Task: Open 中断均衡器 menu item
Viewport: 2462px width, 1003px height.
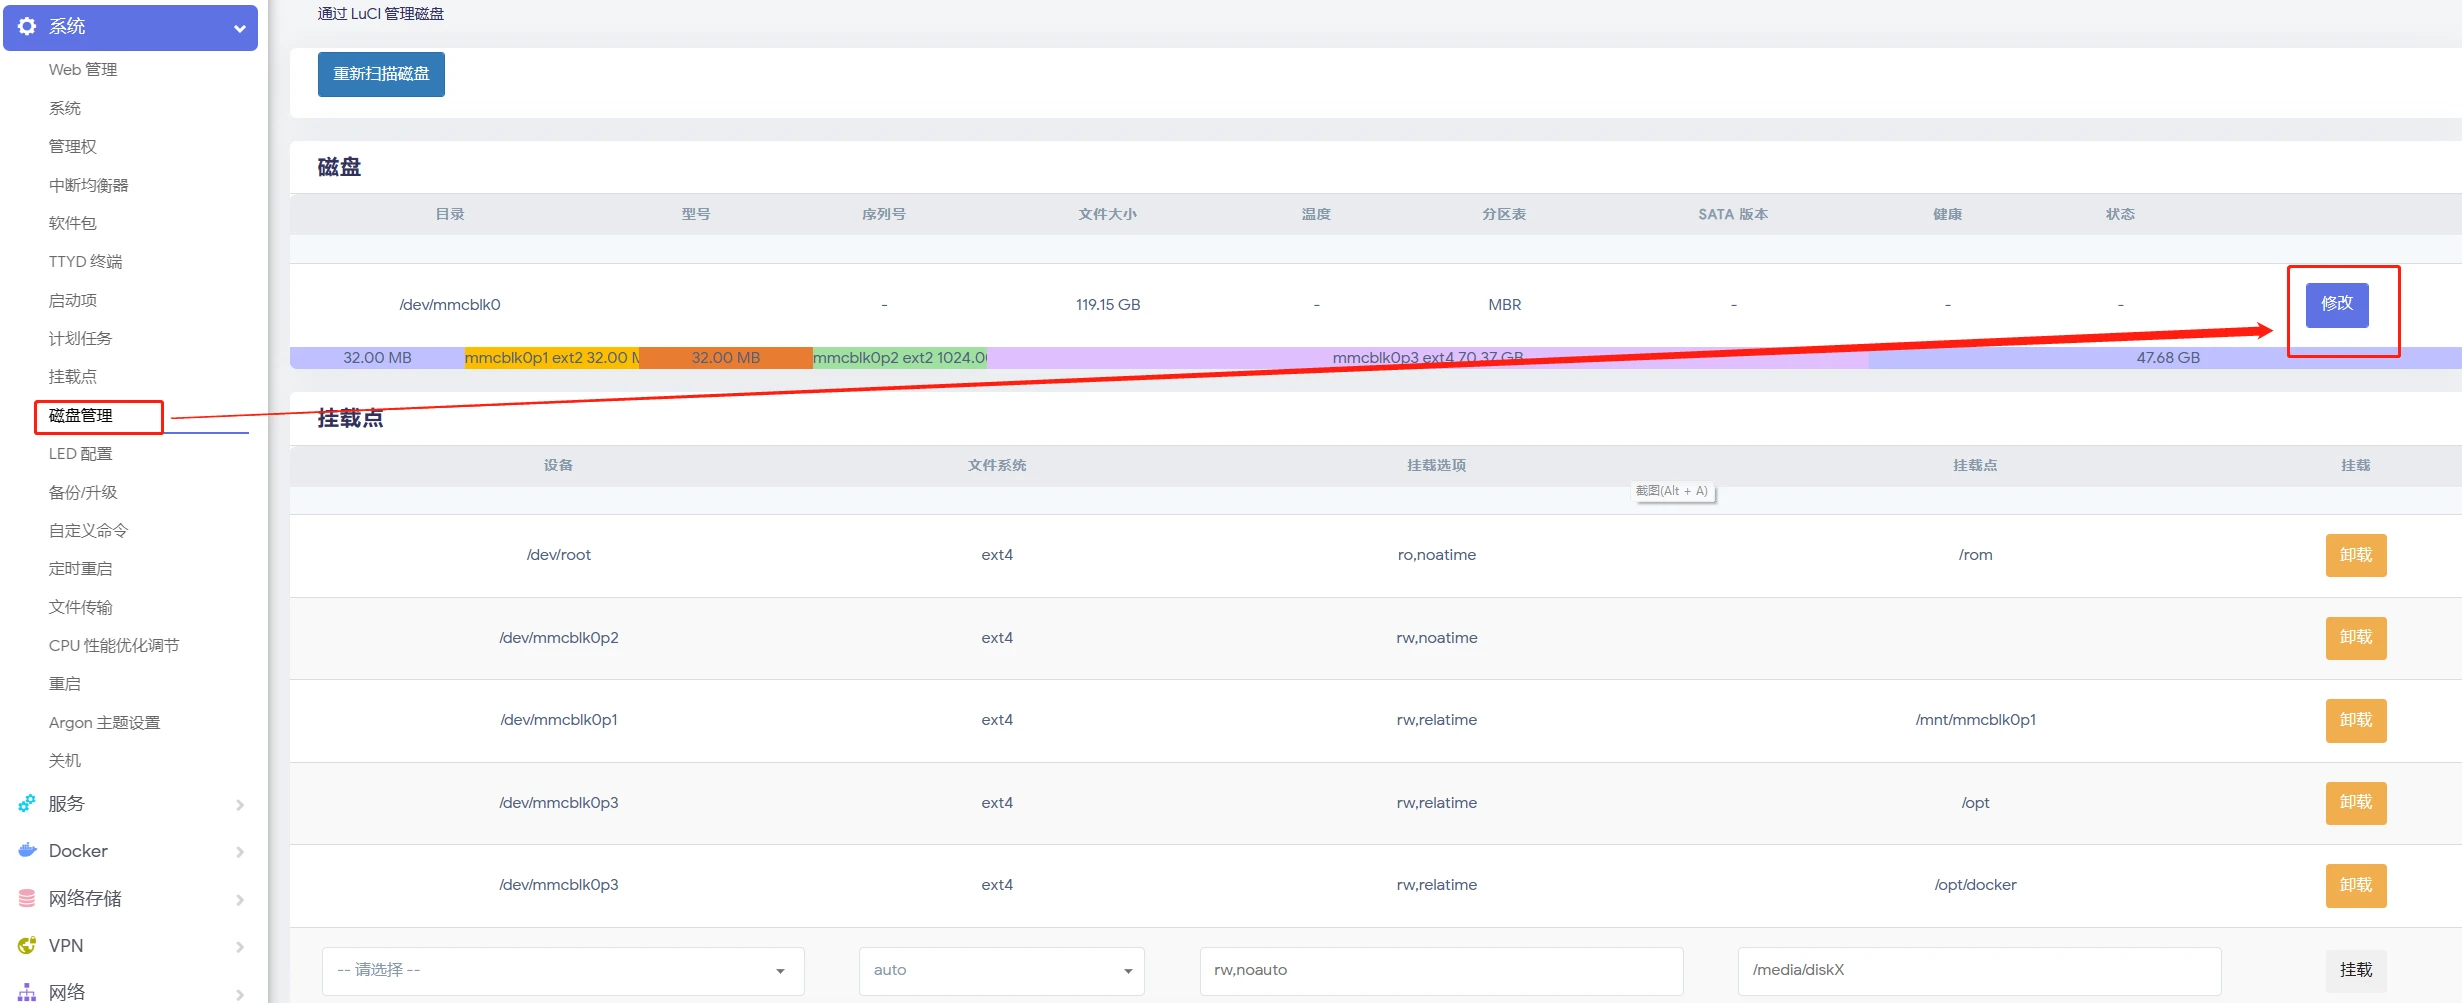Action: coord(89,185)
